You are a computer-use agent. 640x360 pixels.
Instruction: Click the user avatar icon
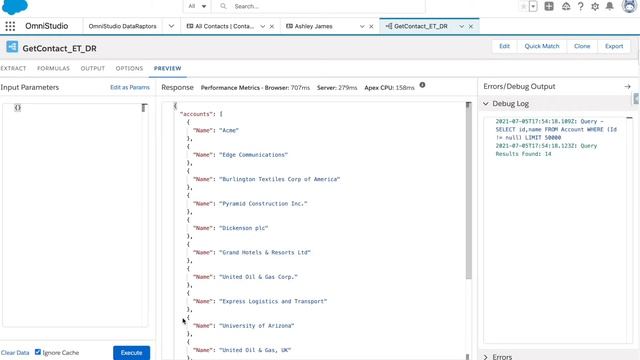[629, 6]
